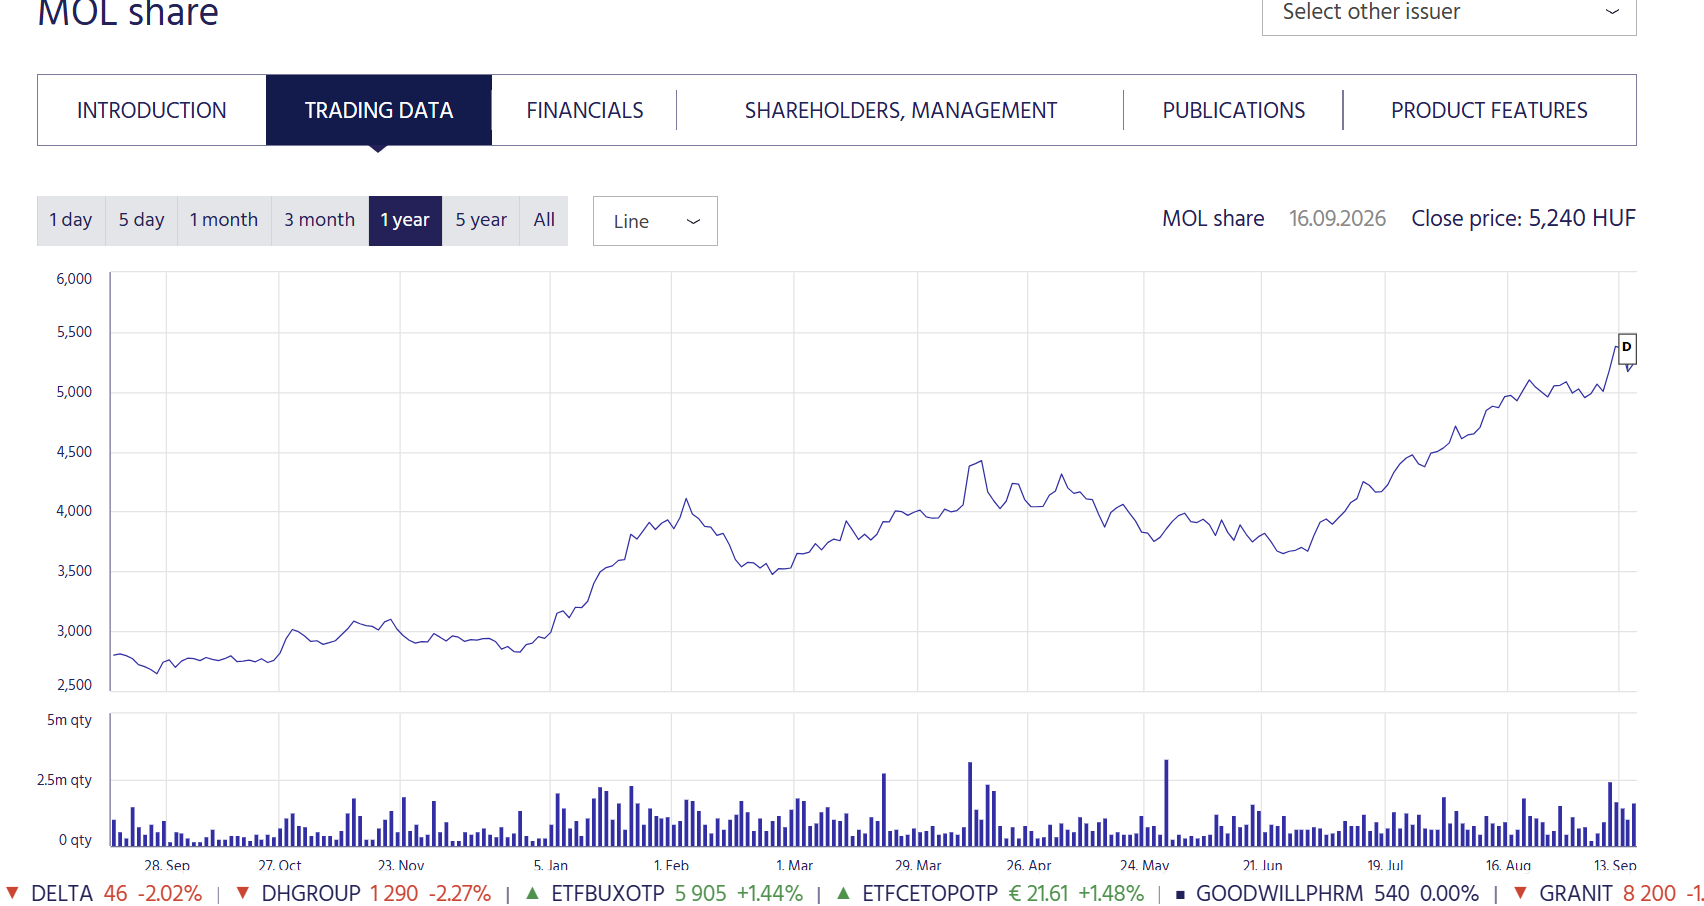The image size is (1704, 906).
Task: Show the 1 month chart range
Action: (224, 220)
